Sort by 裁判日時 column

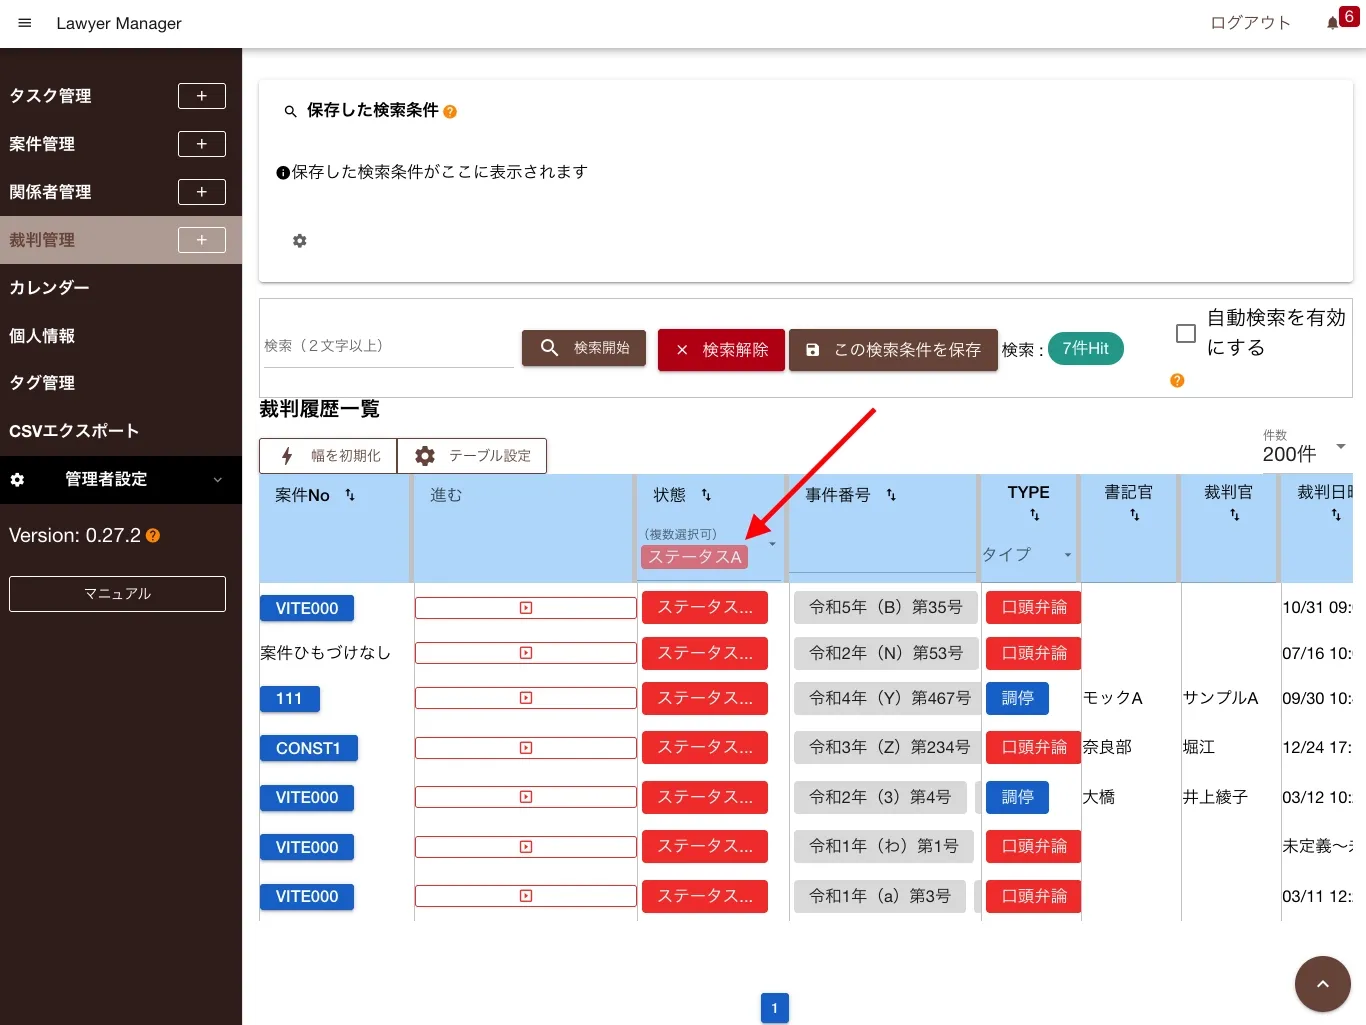point(1336,515)
